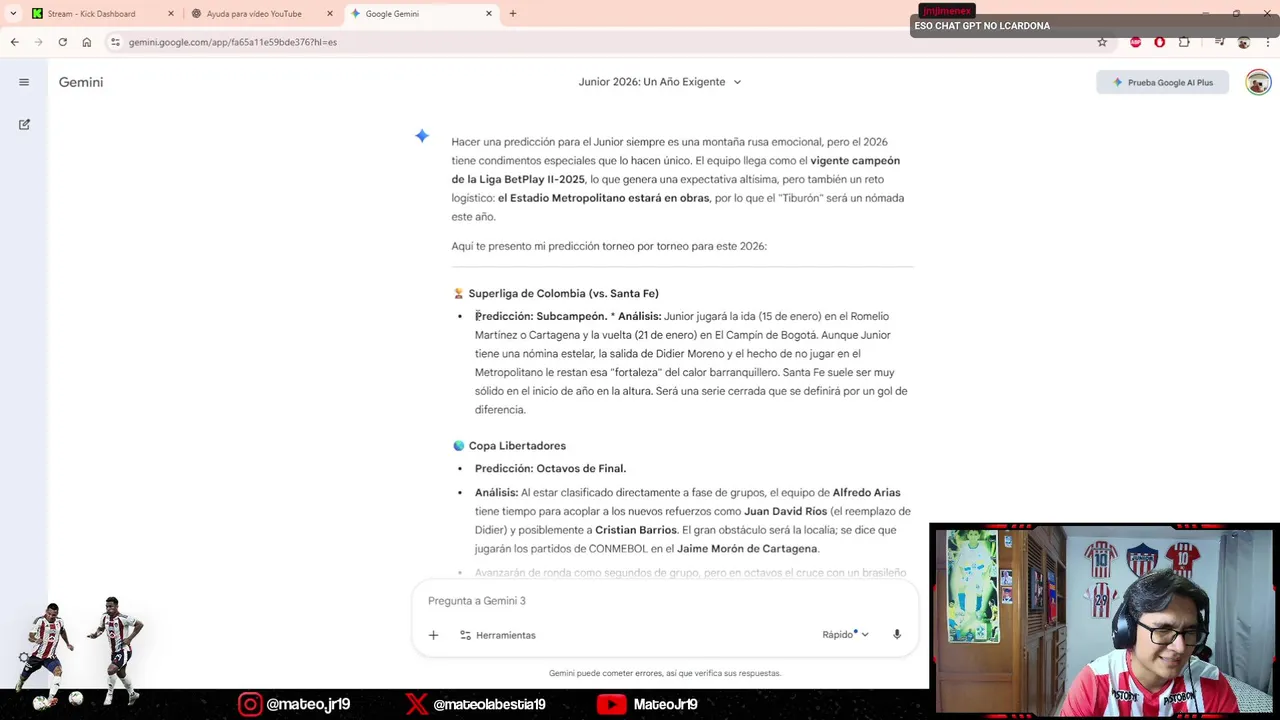The height and width of the screenshot is (720, 1280).
Task: Start a new chat with the pencil icon
Action: click(x=24, y=124)
